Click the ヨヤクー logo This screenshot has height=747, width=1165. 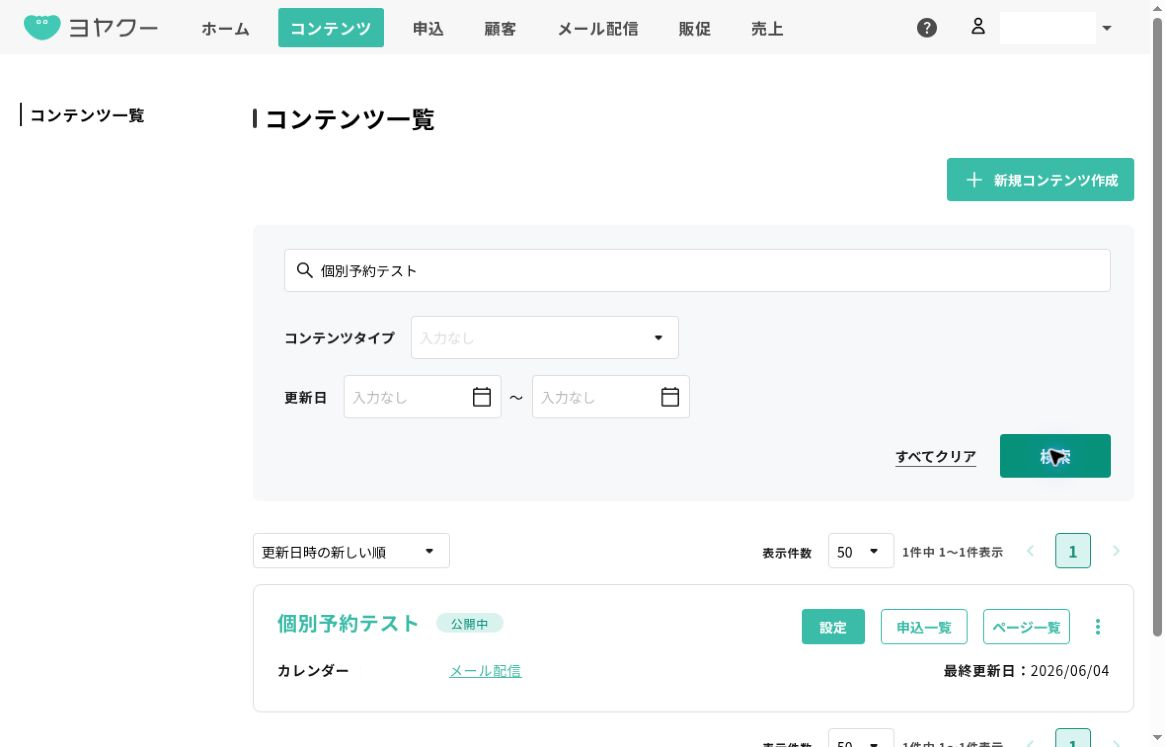[90, 28]
